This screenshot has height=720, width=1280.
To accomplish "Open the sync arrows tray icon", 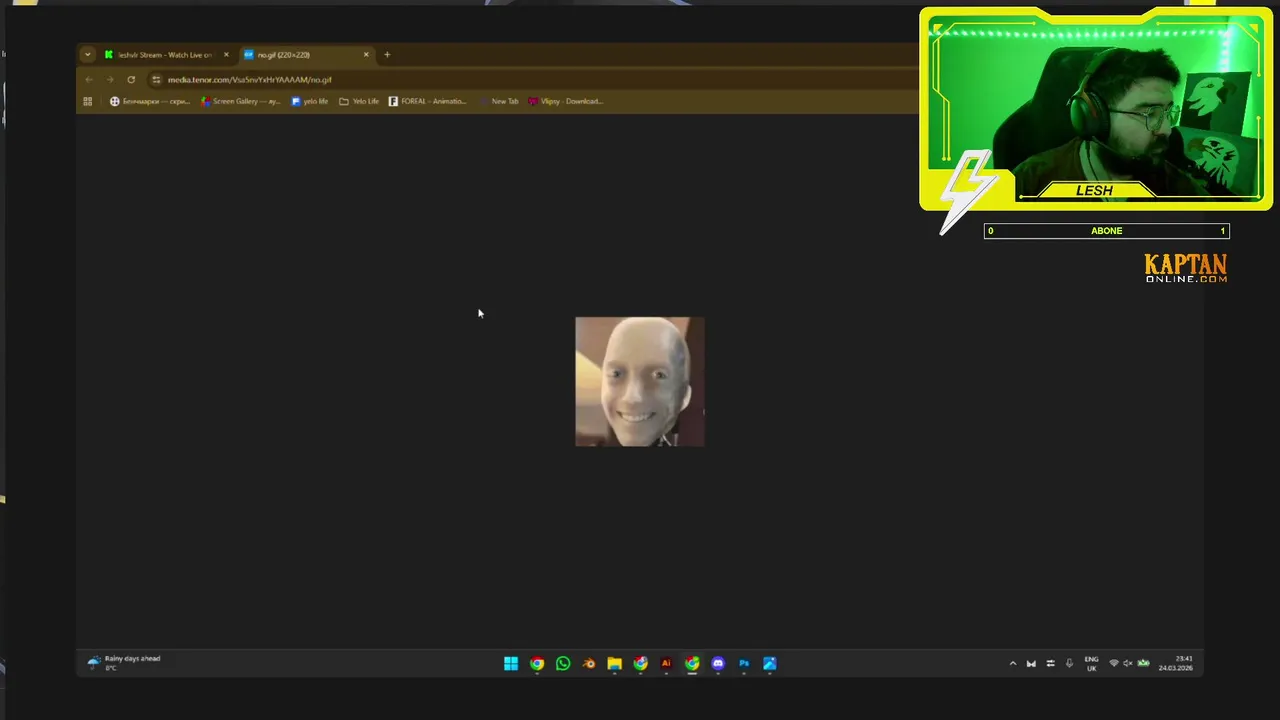I will (1050, 663).
